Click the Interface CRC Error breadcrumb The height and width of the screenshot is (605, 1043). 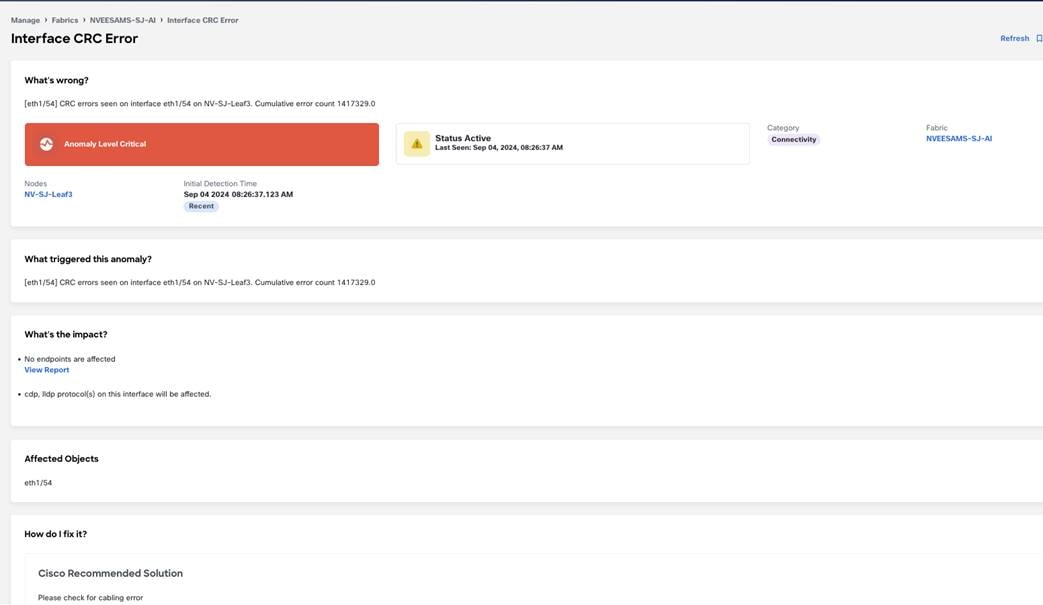[202, 20]
